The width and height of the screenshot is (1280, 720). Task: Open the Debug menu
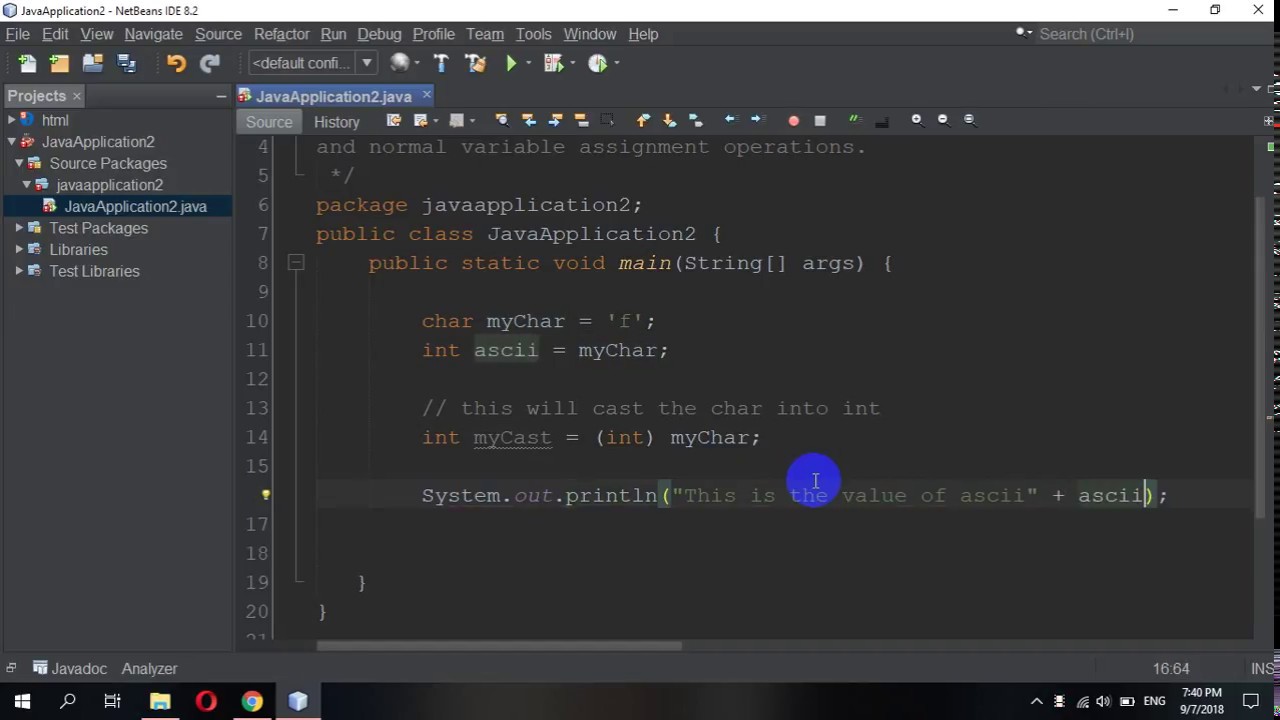[x=379, y=34]
